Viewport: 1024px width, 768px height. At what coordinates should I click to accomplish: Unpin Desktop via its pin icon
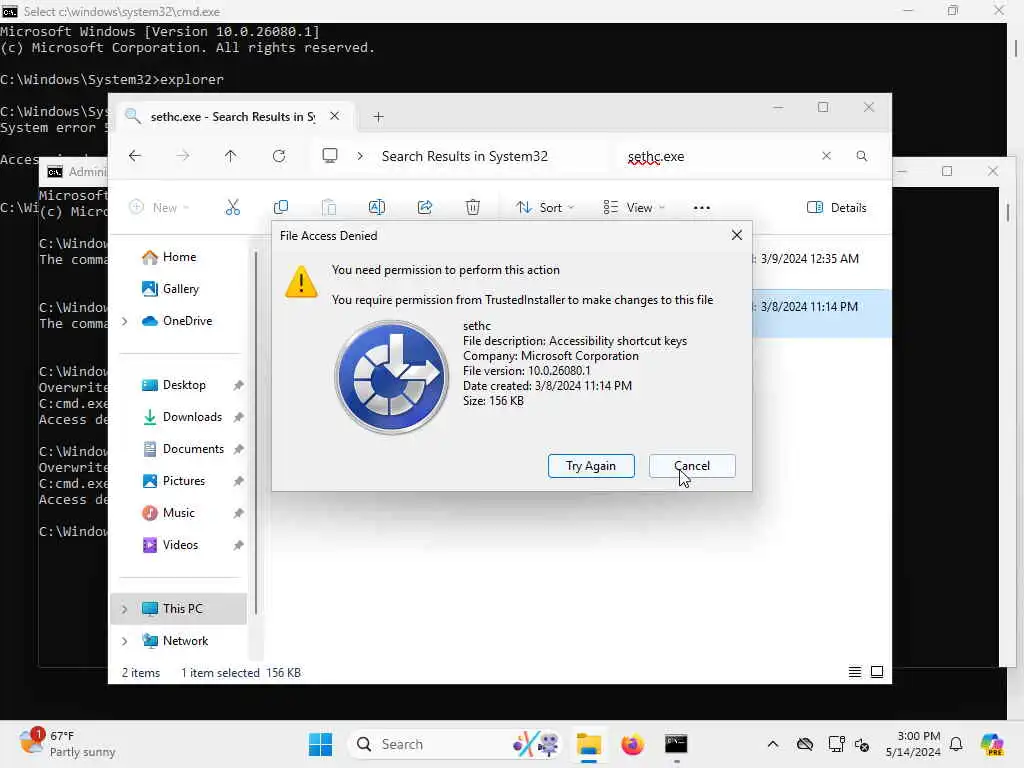point(238,385)
